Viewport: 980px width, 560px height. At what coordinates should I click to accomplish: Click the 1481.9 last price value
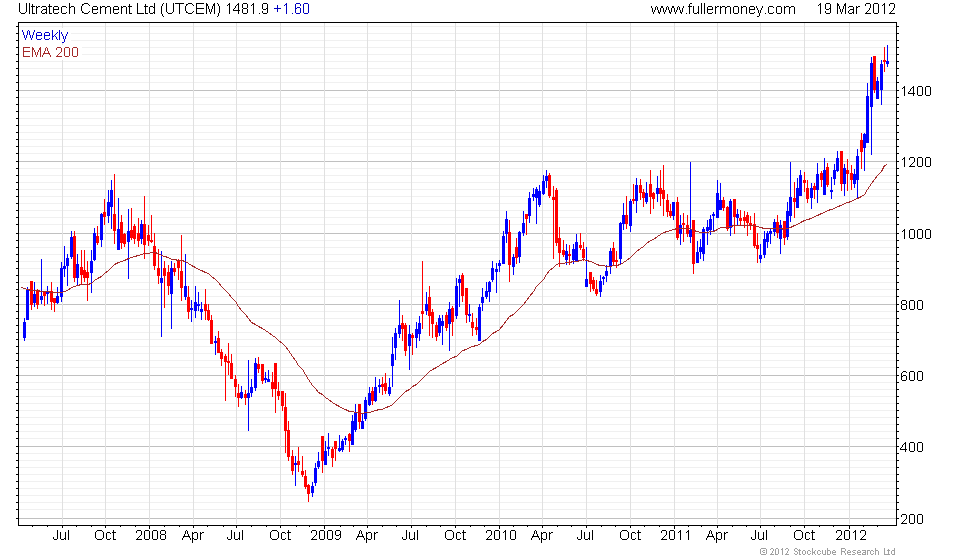click(x=248, y=9)
